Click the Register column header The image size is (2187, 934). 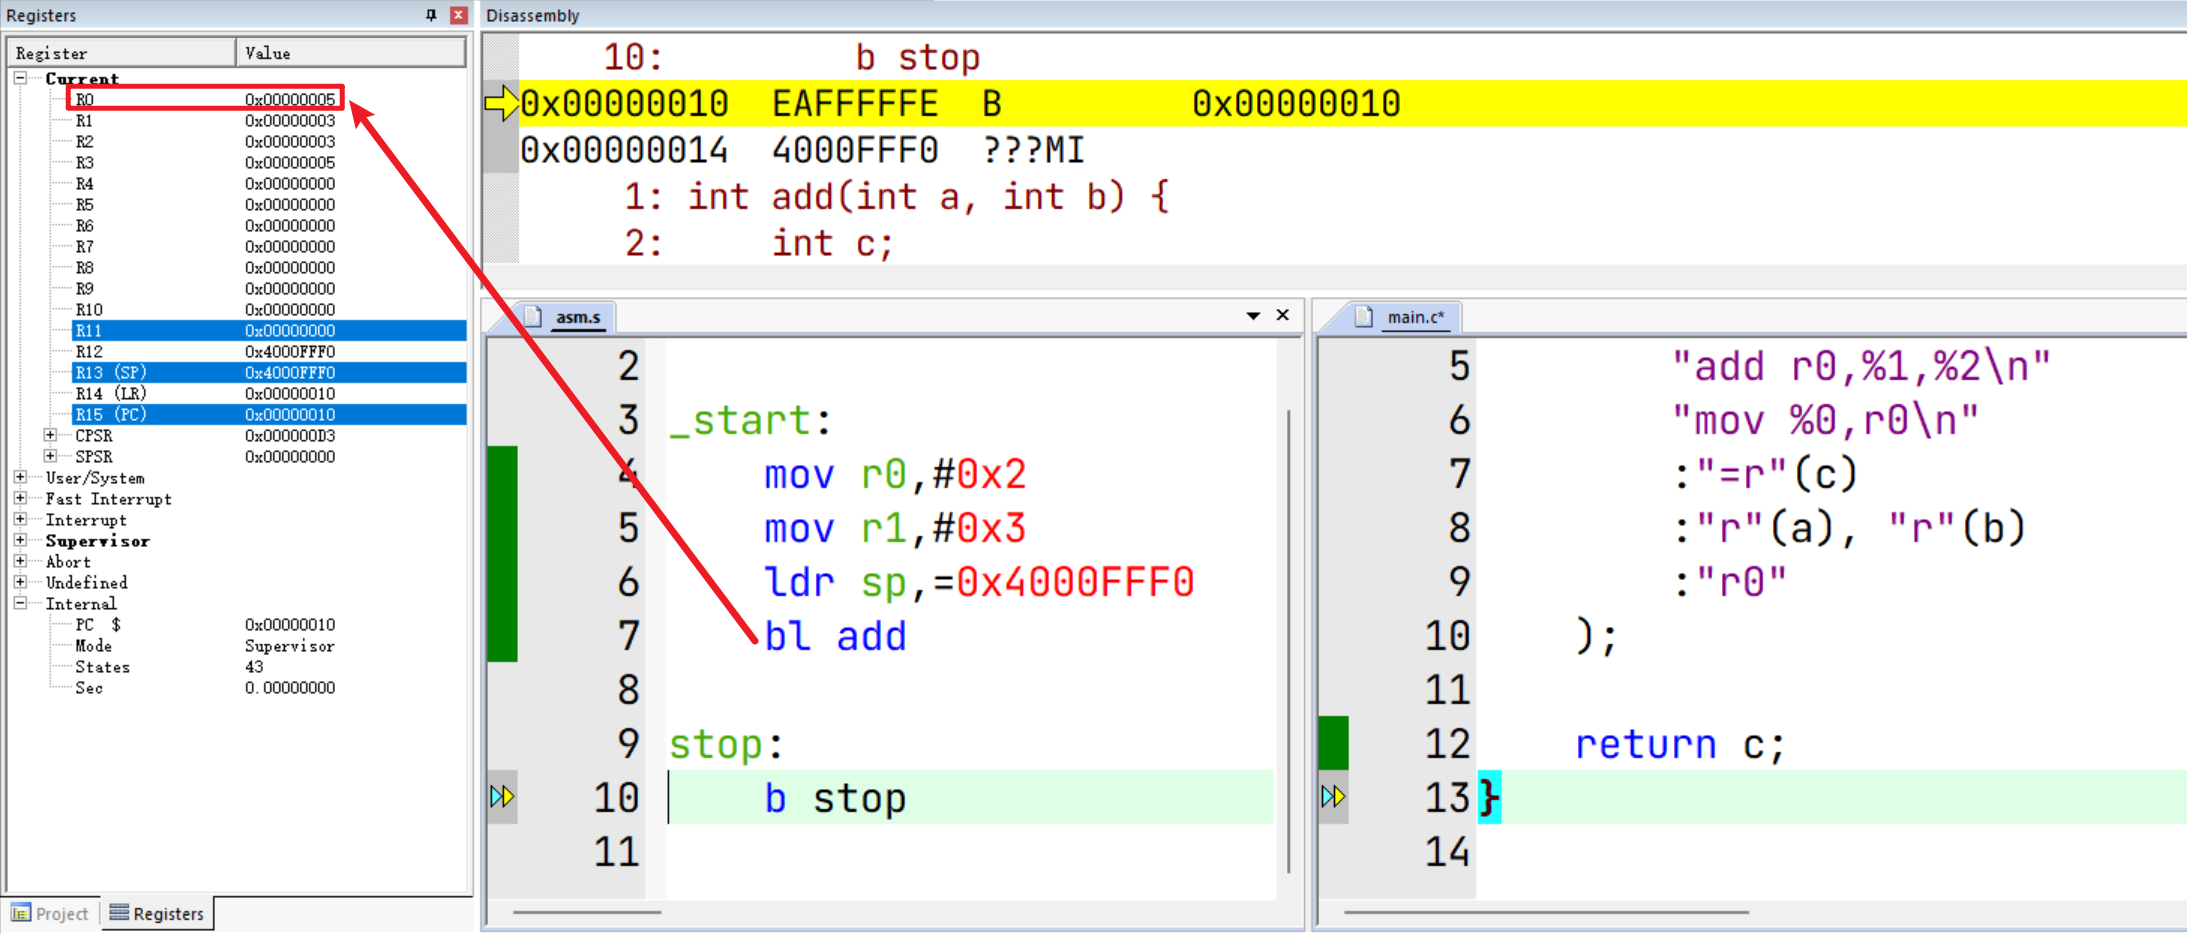[x=122, y=53]
